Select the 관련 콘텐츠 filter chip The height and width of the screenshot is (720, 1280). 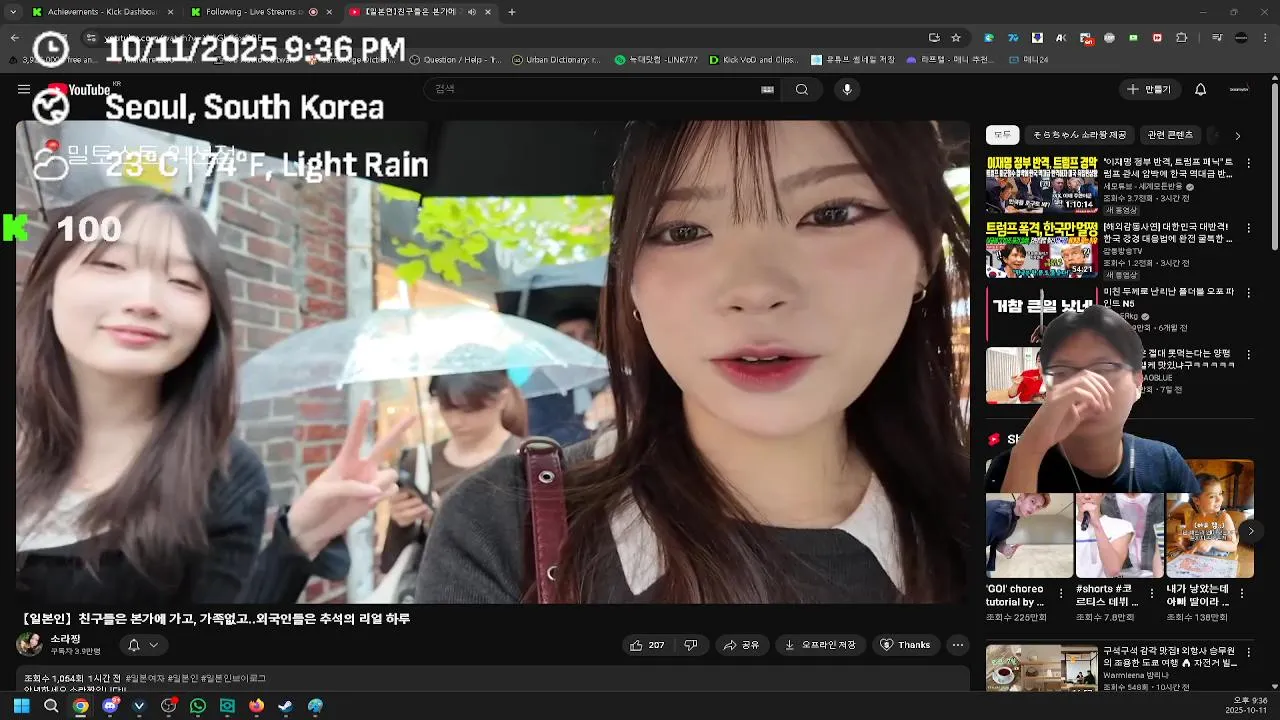point(1170,135)
